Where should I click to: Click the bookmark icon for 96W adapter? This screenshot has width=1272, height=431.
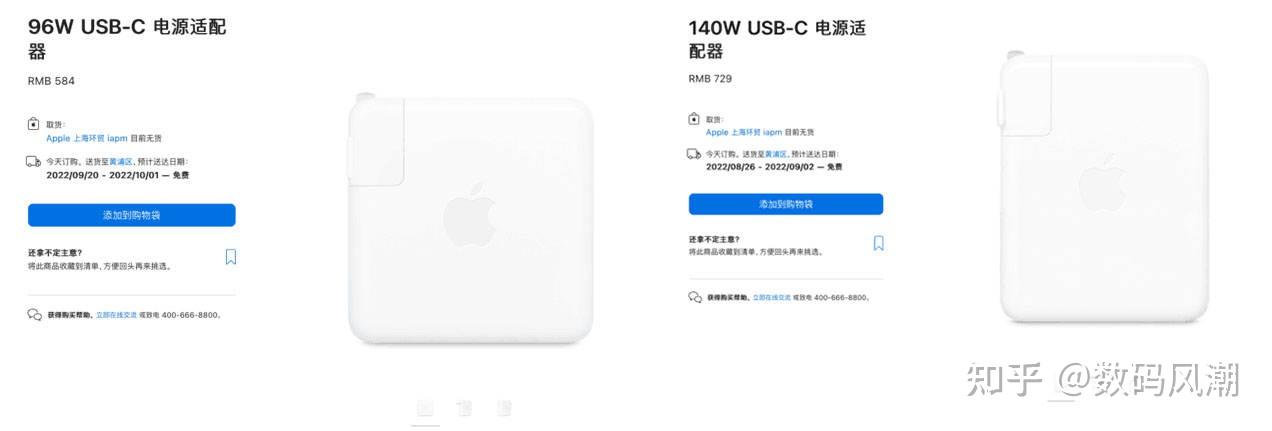pos(231,257)
